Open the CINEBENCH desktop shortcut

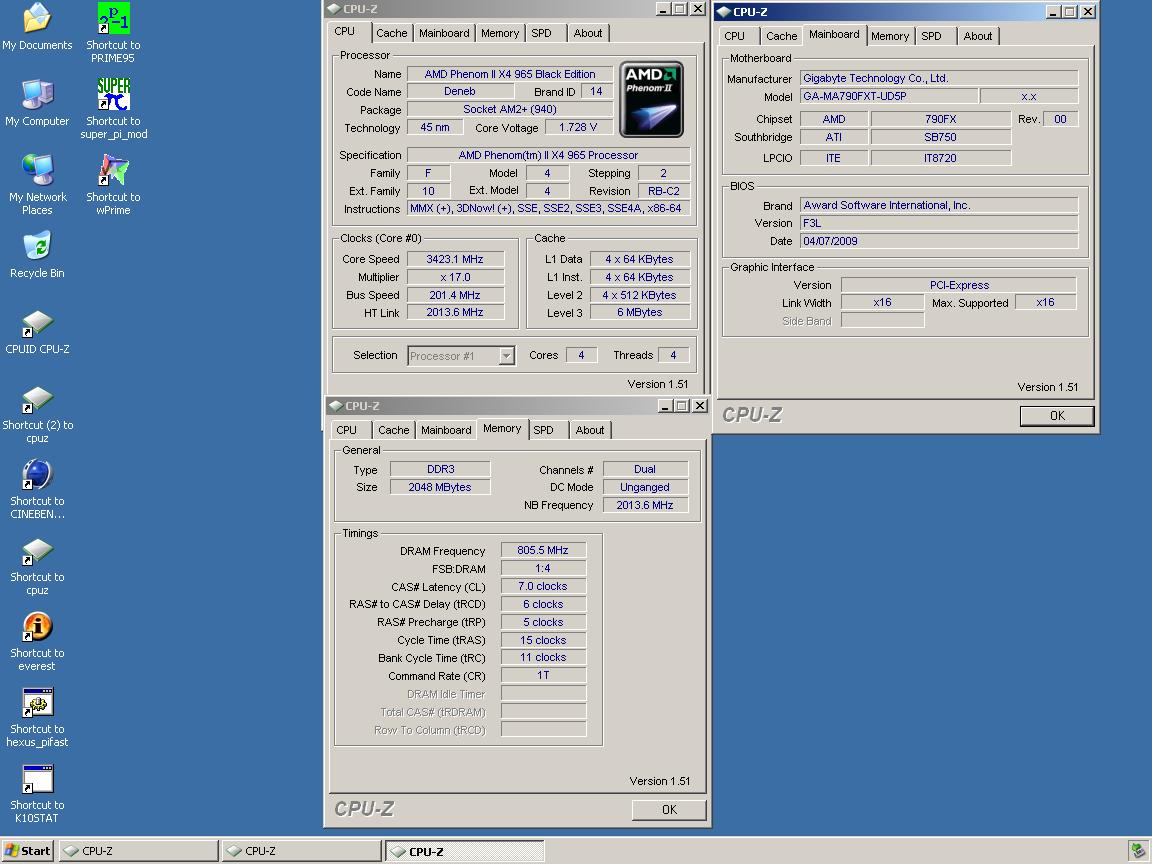(37, 475)
